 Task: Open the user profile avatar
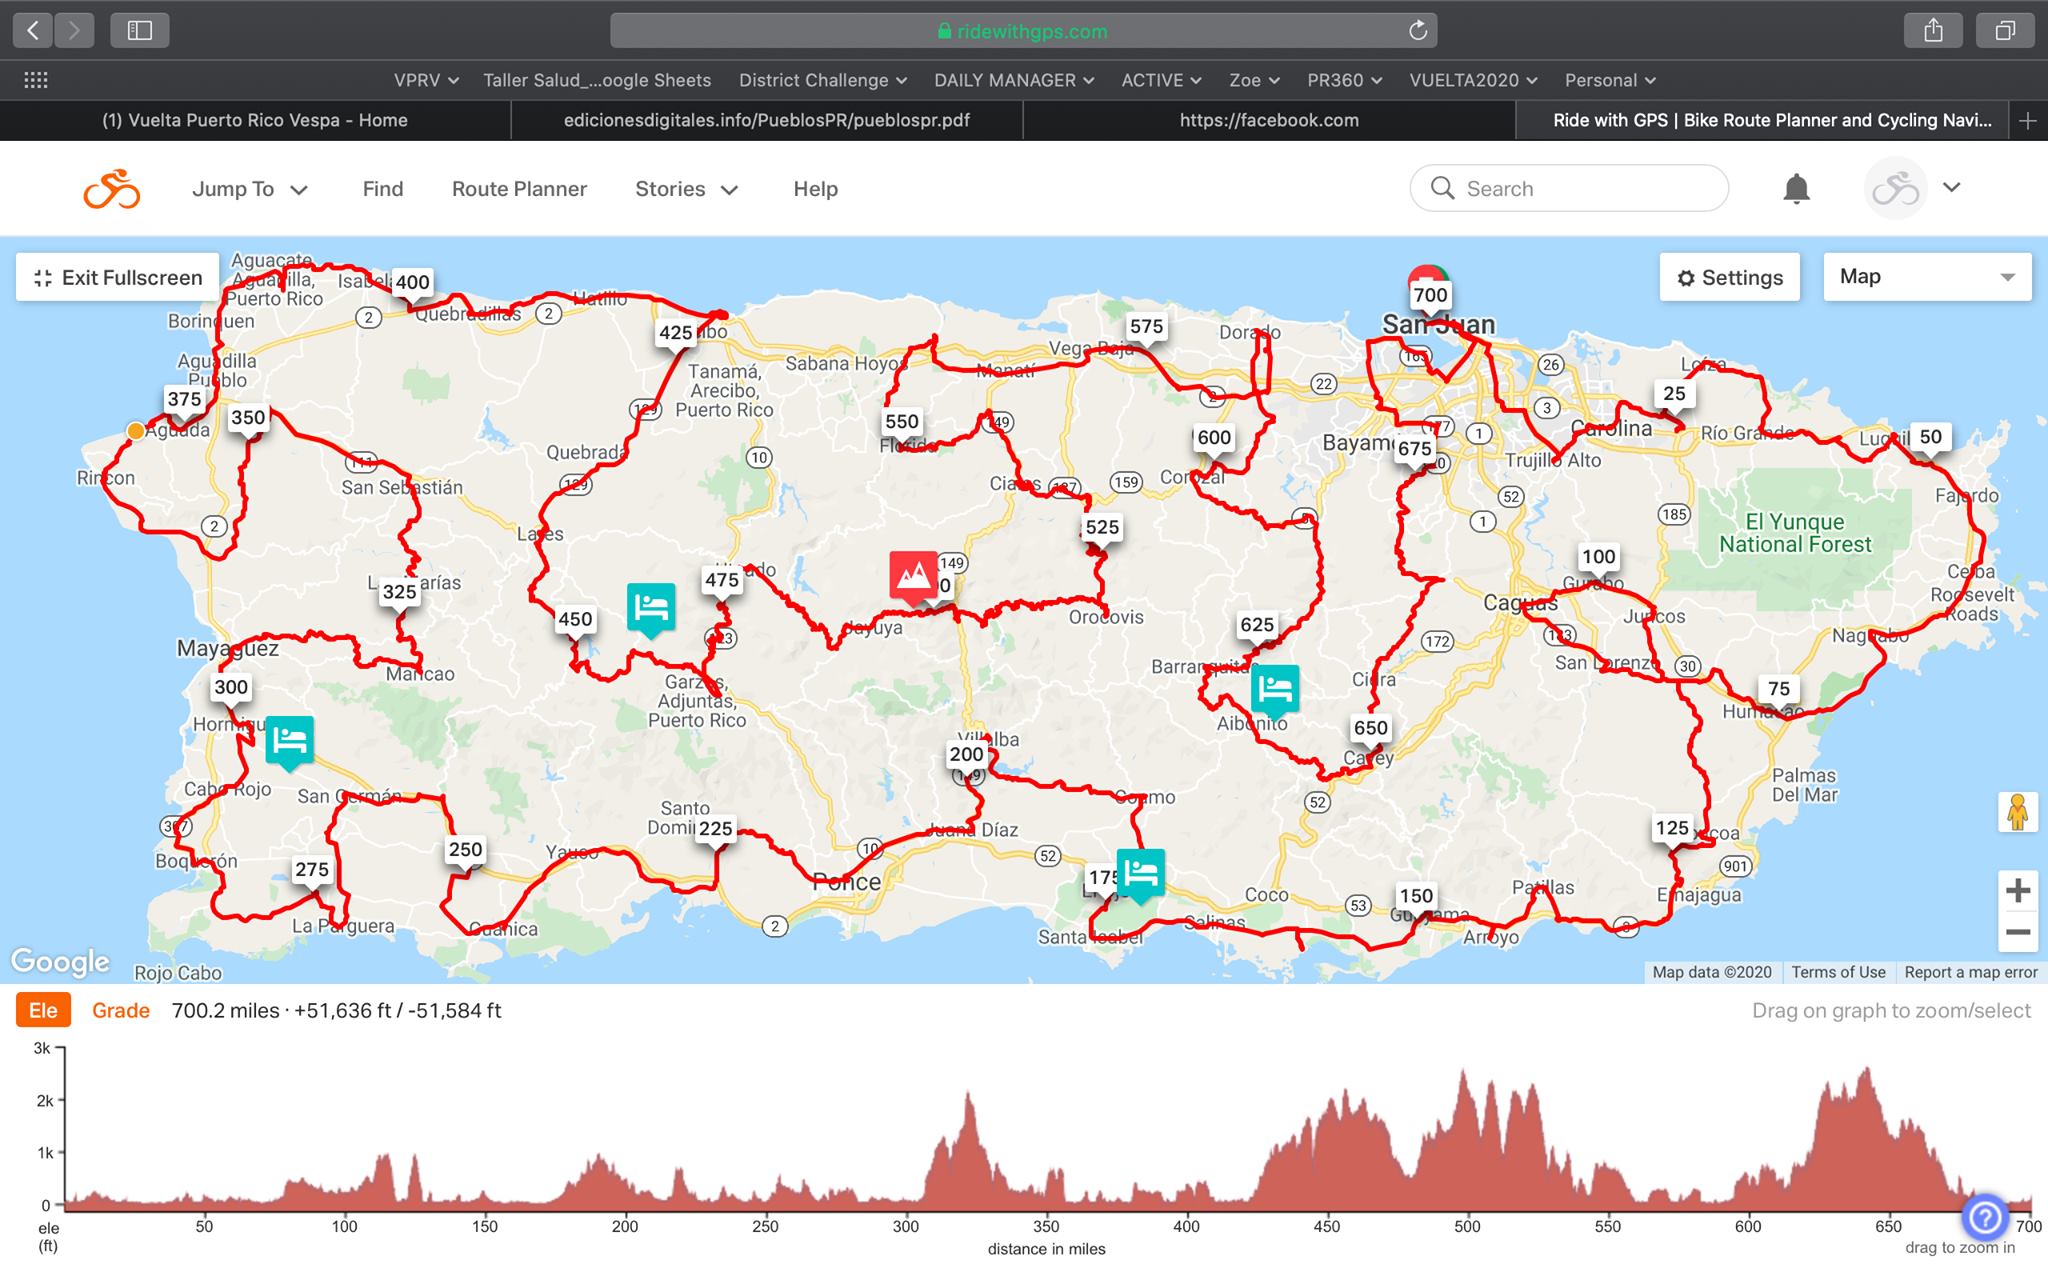click(x=1895, y=189)
